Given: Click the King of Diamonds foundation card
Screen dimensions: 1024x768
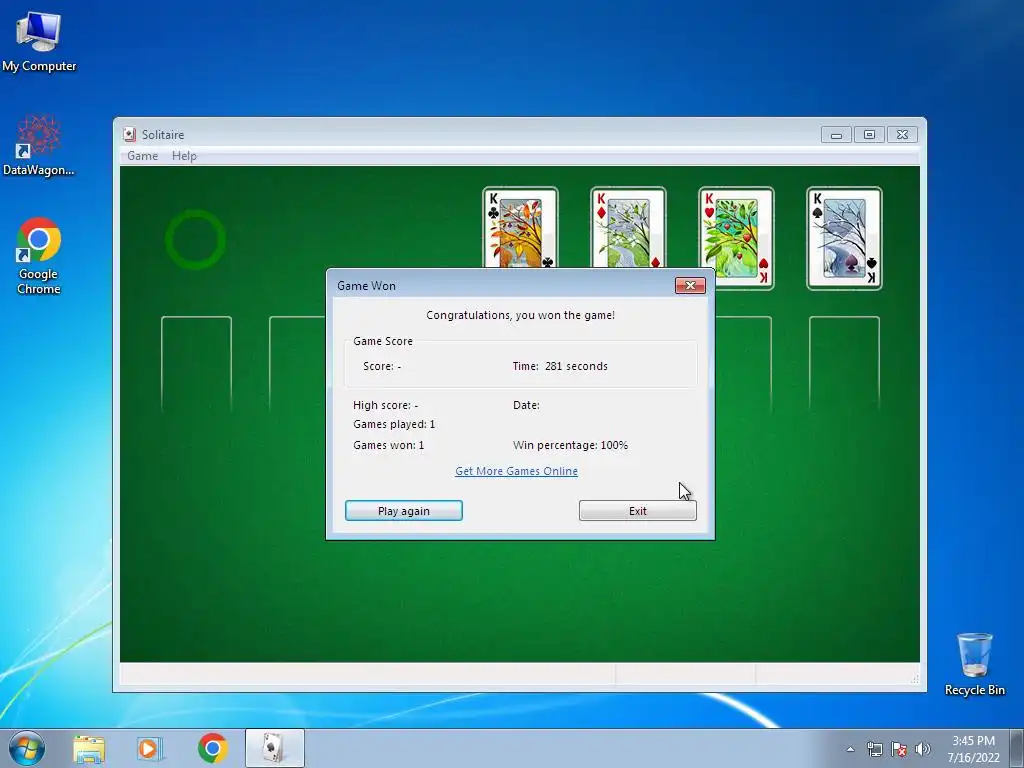Looking at the screenshot, I should coord(628,227).
